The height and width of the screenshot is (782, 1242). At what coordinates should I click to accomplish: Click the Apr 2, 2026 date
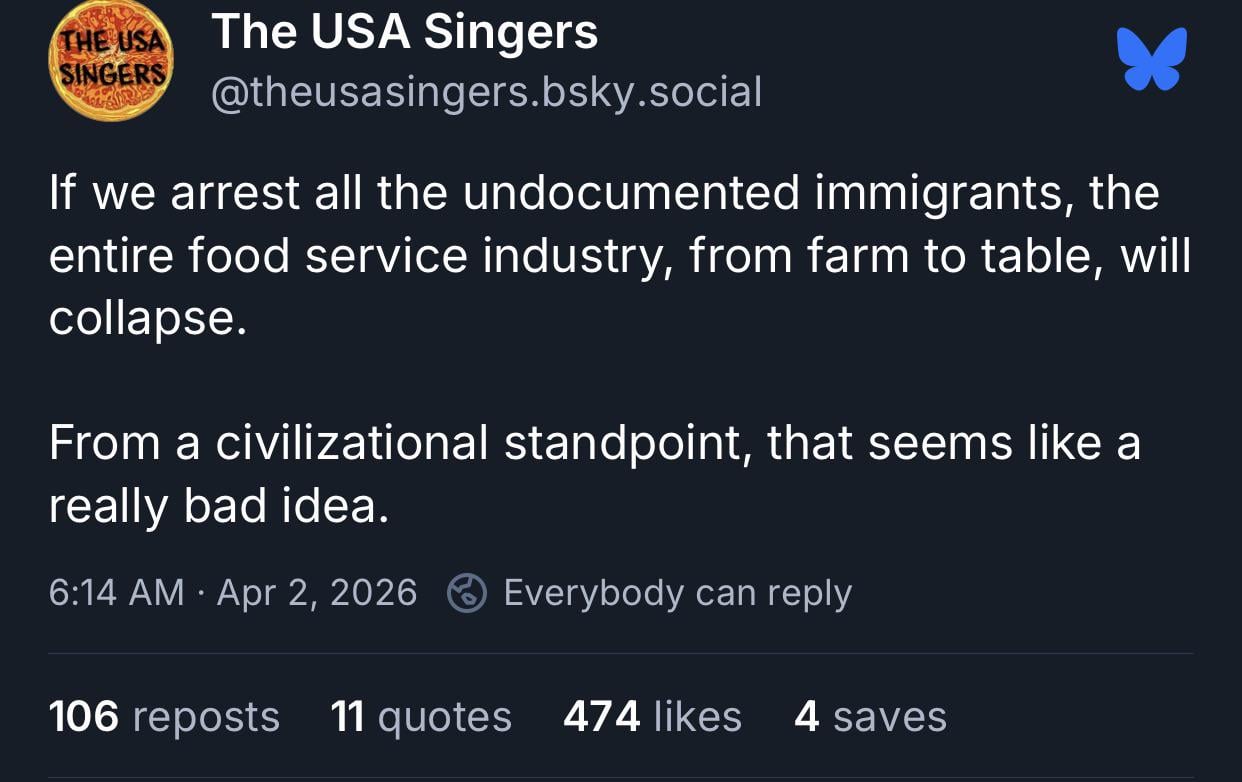[x=317, y=593]
